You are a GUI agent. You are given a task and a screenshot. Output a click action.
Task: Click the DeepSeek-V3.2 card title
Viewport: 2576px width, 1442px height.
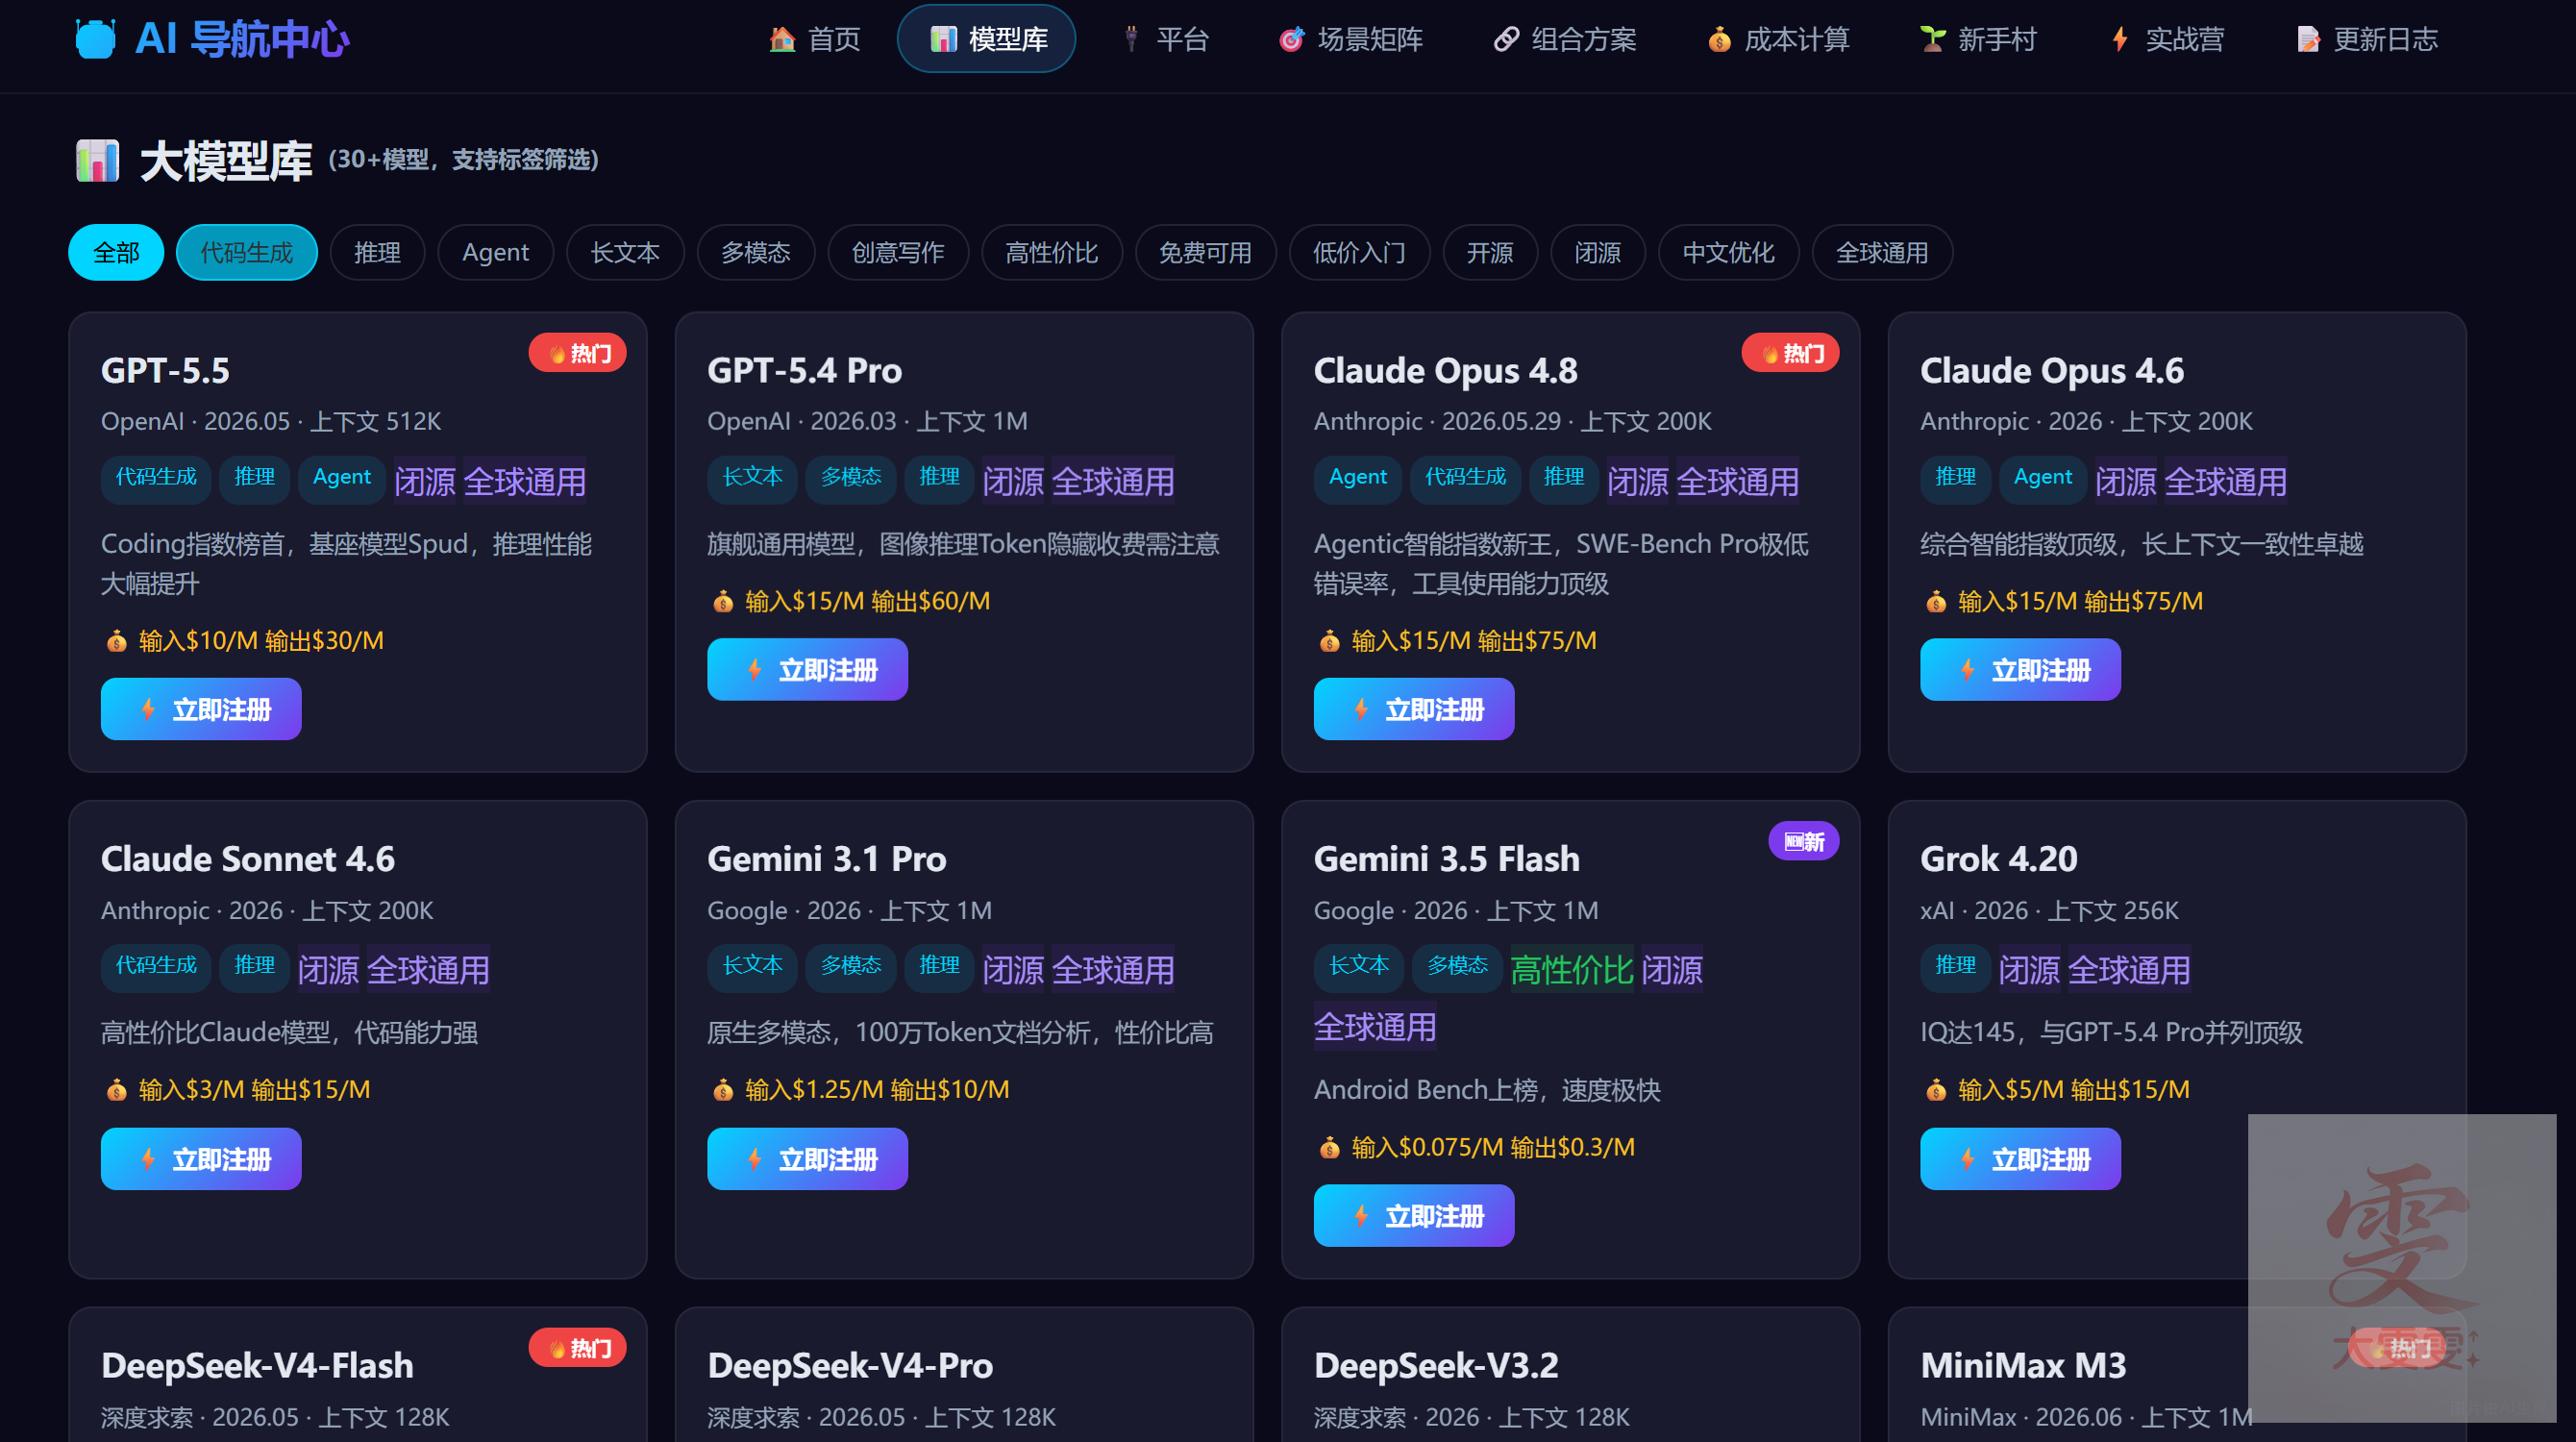[x=1436, y=1365]
